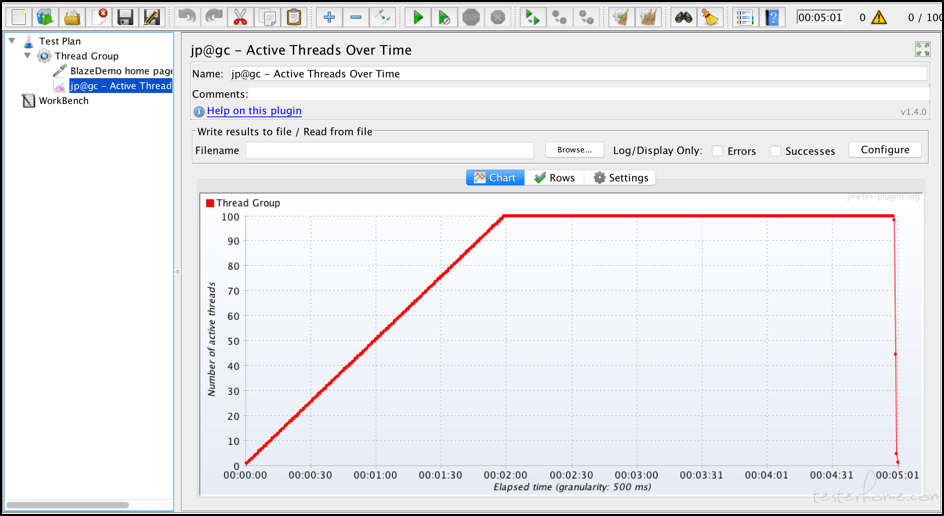Select BlazeDemo home page sampler
Image resolution: width=944 pixels, height=516 pixels.
(x=120, y=71)
